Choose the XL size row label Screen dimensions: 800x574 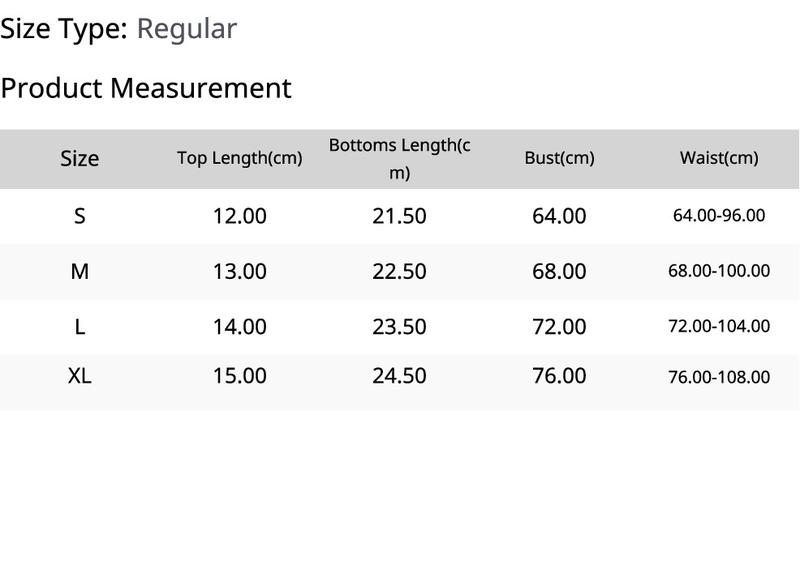tap(80, 376)
